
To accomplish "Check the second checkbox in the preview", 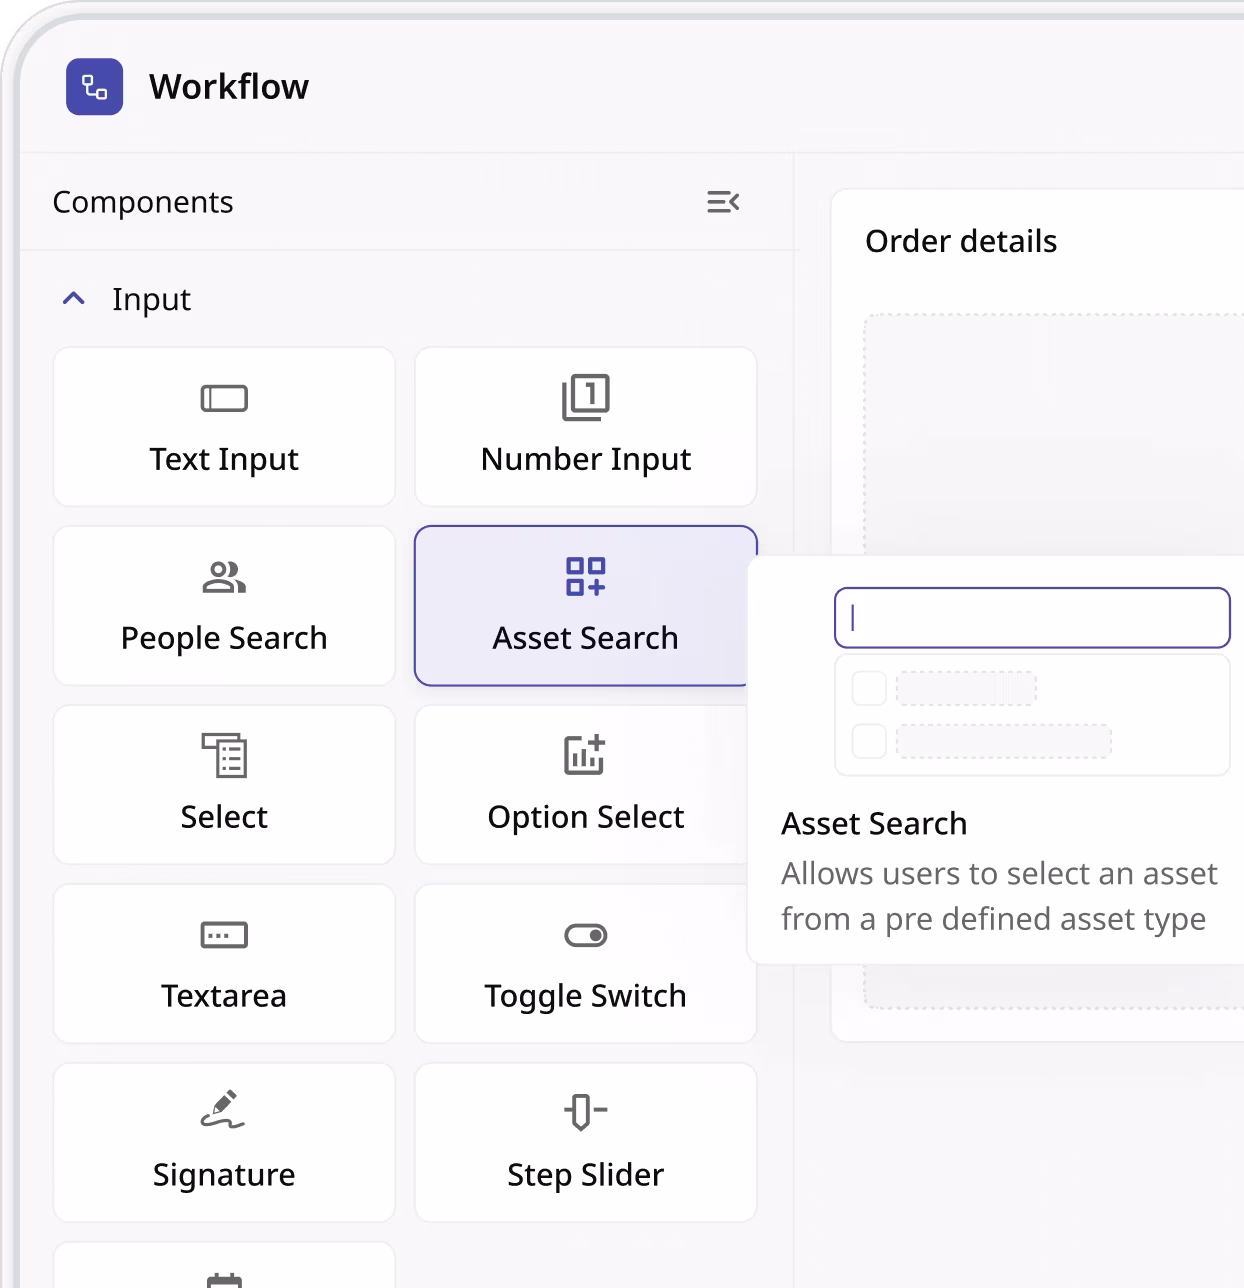I will (x=869, y=741).
